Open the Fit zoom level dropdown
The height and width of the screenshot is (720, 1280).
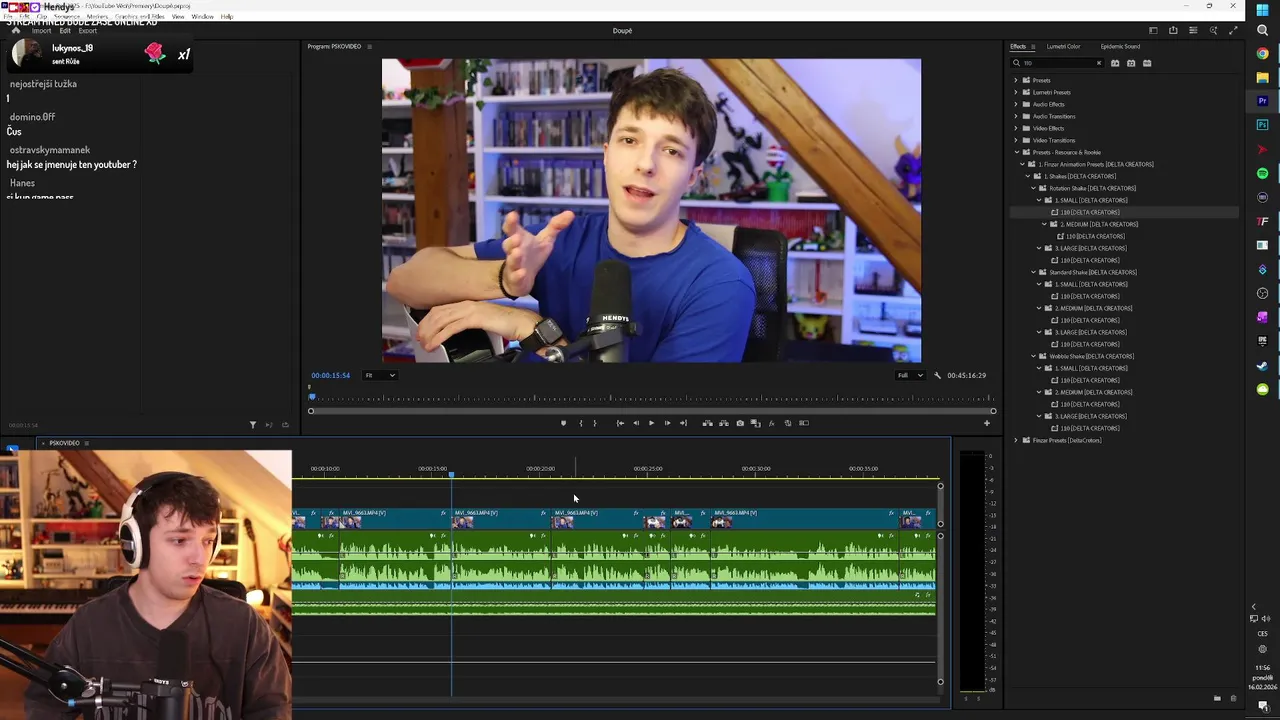click(380, 375)
